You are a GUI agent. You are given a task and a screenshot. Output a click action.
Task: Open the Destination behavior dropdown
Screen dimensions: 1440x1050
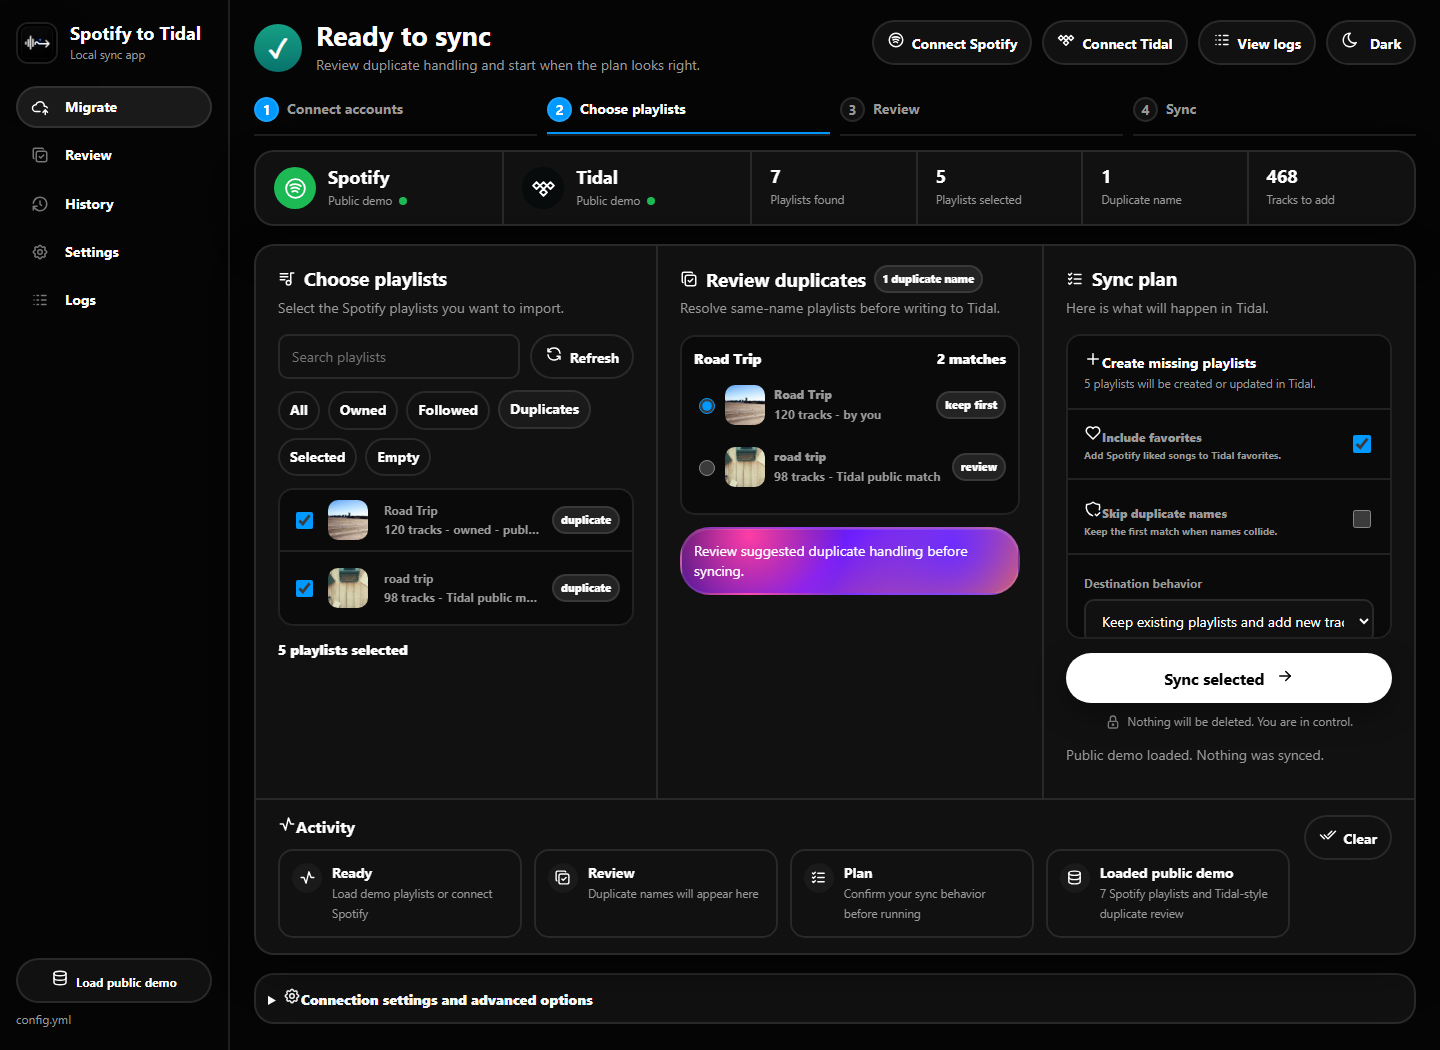tap(1229, 621)
